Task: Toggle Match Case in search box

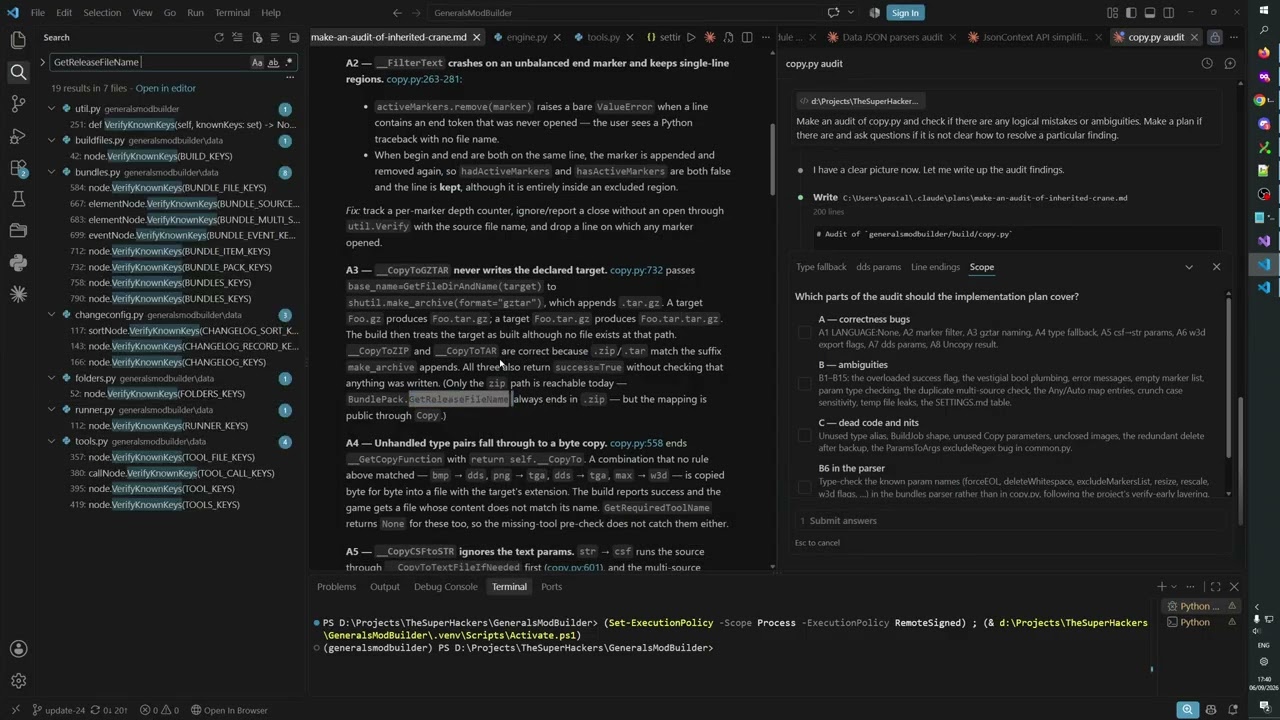Action: [x=257, y=62]
